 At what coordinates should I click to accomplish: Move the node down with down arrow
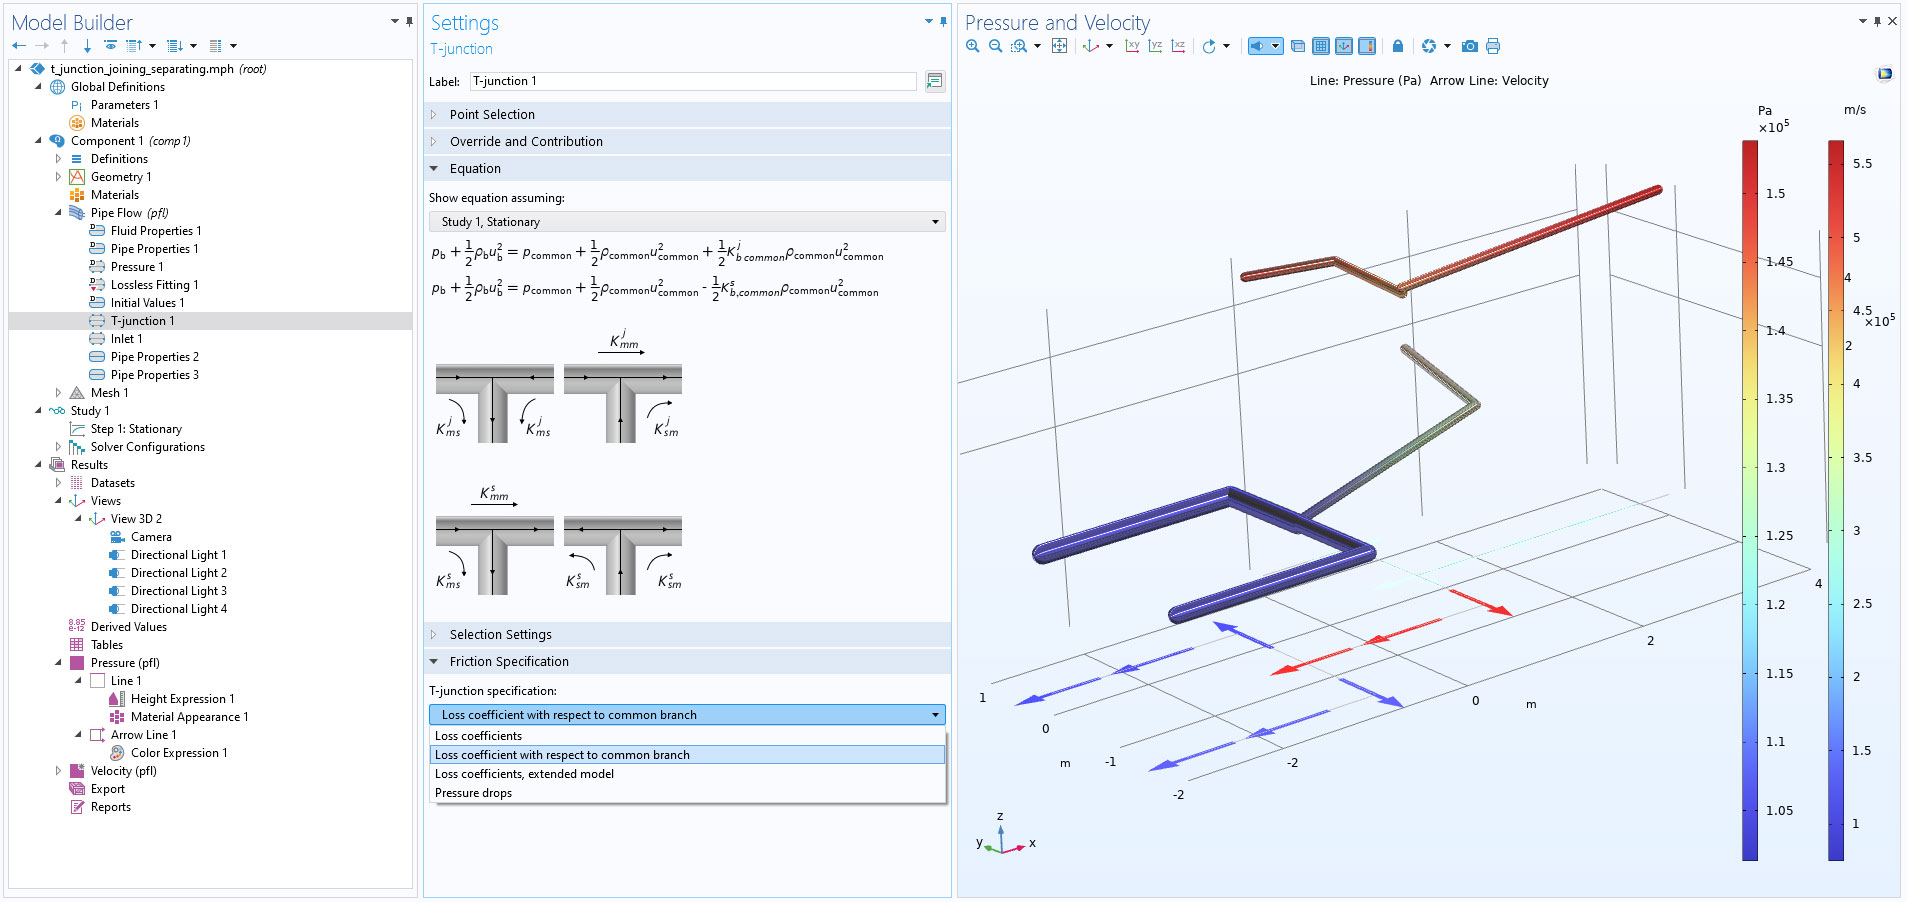pos(87,46)
